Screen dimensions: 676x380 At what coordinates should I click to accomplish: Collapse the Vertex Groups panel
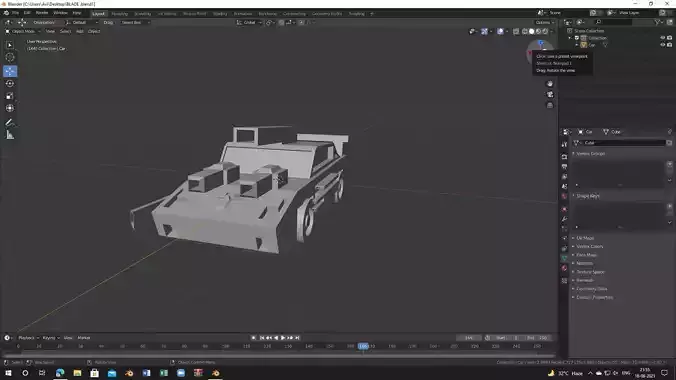pyautogui.click(x=591, y=154)
